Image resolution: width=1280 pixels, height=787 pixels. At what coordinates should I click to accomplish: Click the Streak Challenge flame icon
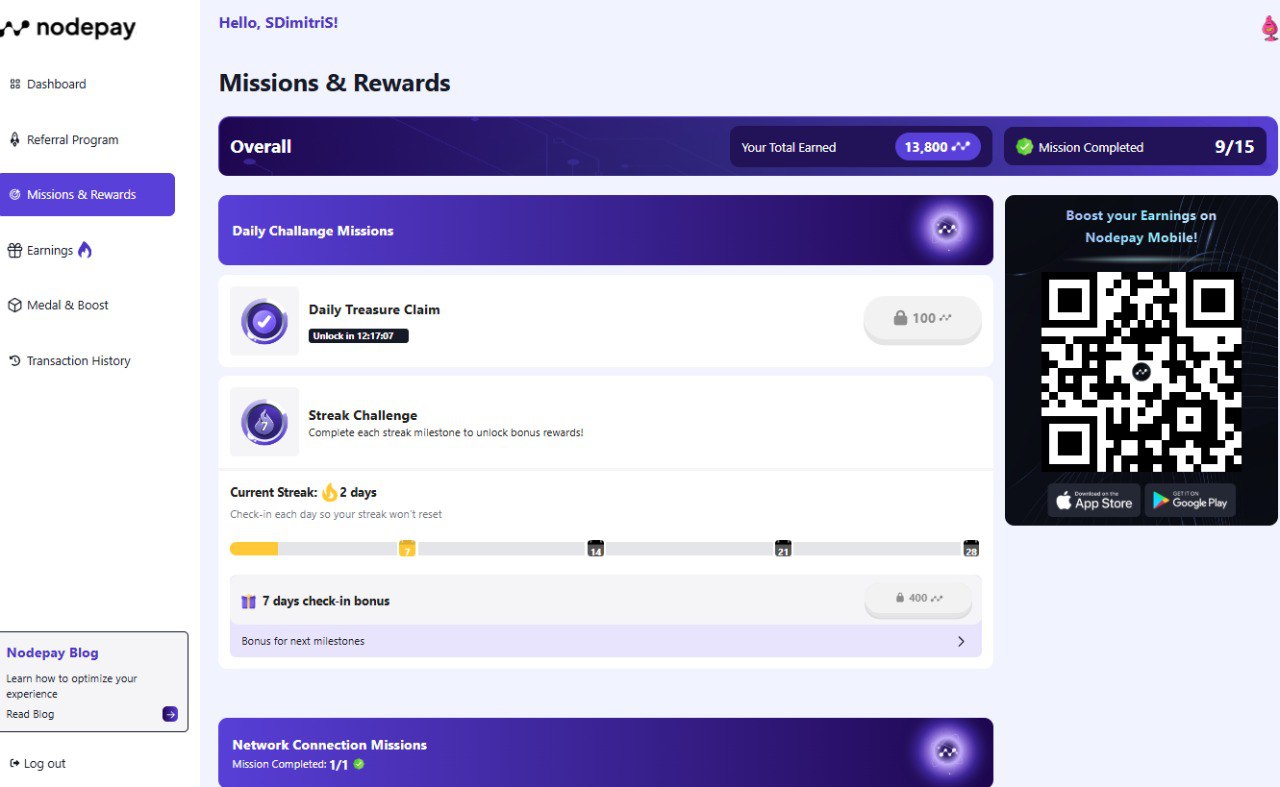pos(264,422)
